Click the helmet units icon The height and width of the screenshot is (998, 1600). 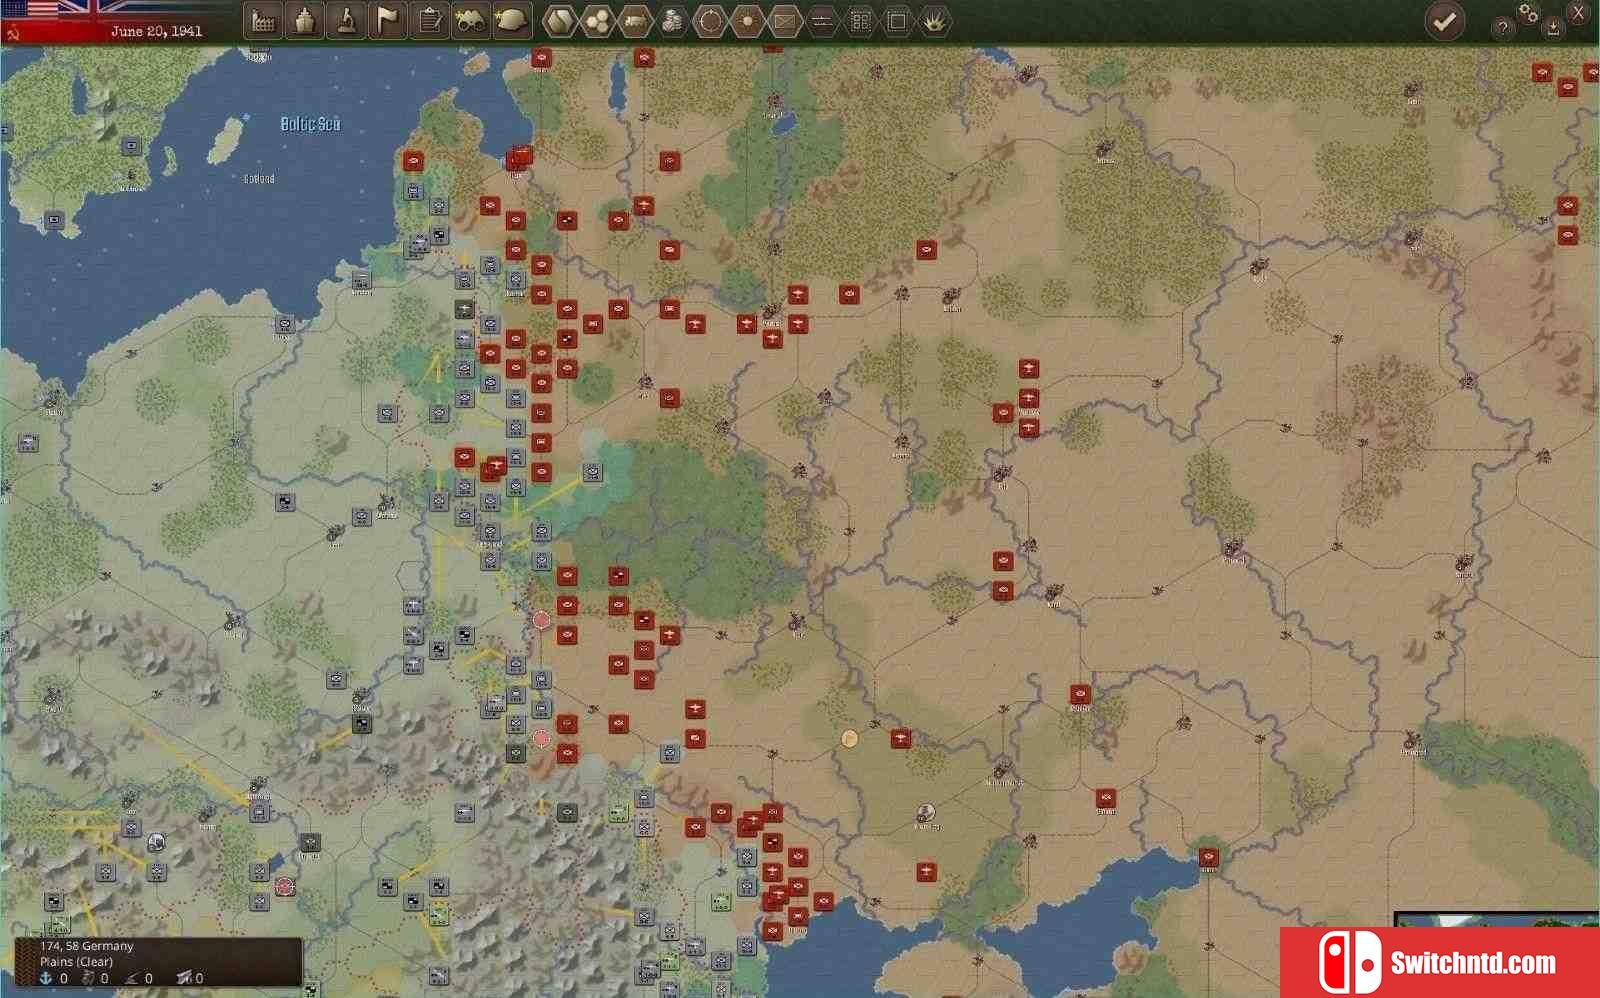pos(512,21)
